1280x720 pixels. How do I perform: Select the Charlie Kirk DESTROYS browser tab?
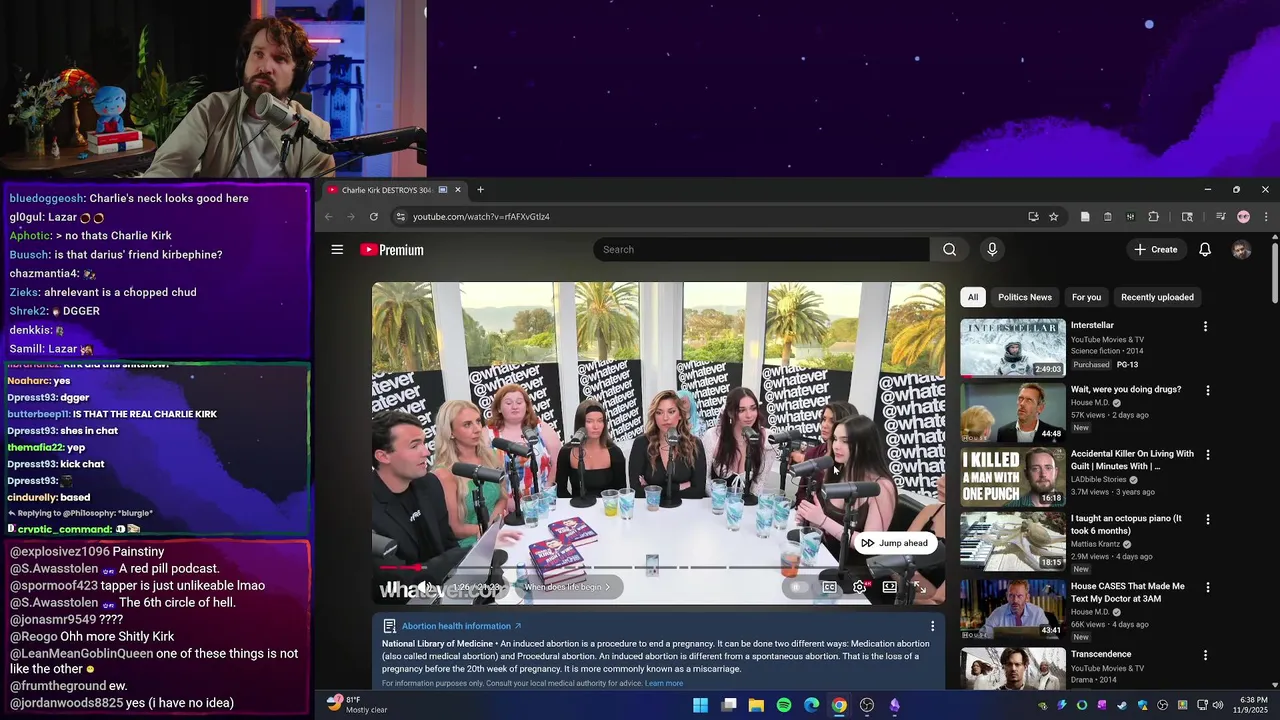(x=395, y=190)
